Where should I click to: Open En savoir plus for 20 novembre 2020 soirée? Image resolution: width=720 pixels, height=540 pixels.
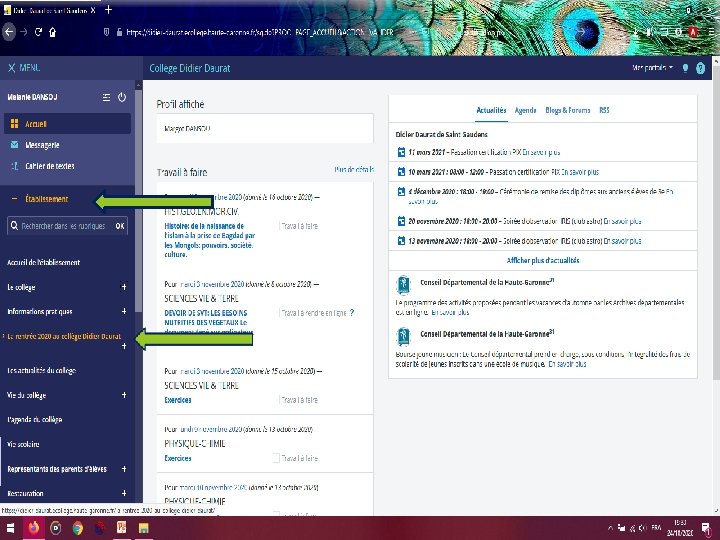coord(622,221)
